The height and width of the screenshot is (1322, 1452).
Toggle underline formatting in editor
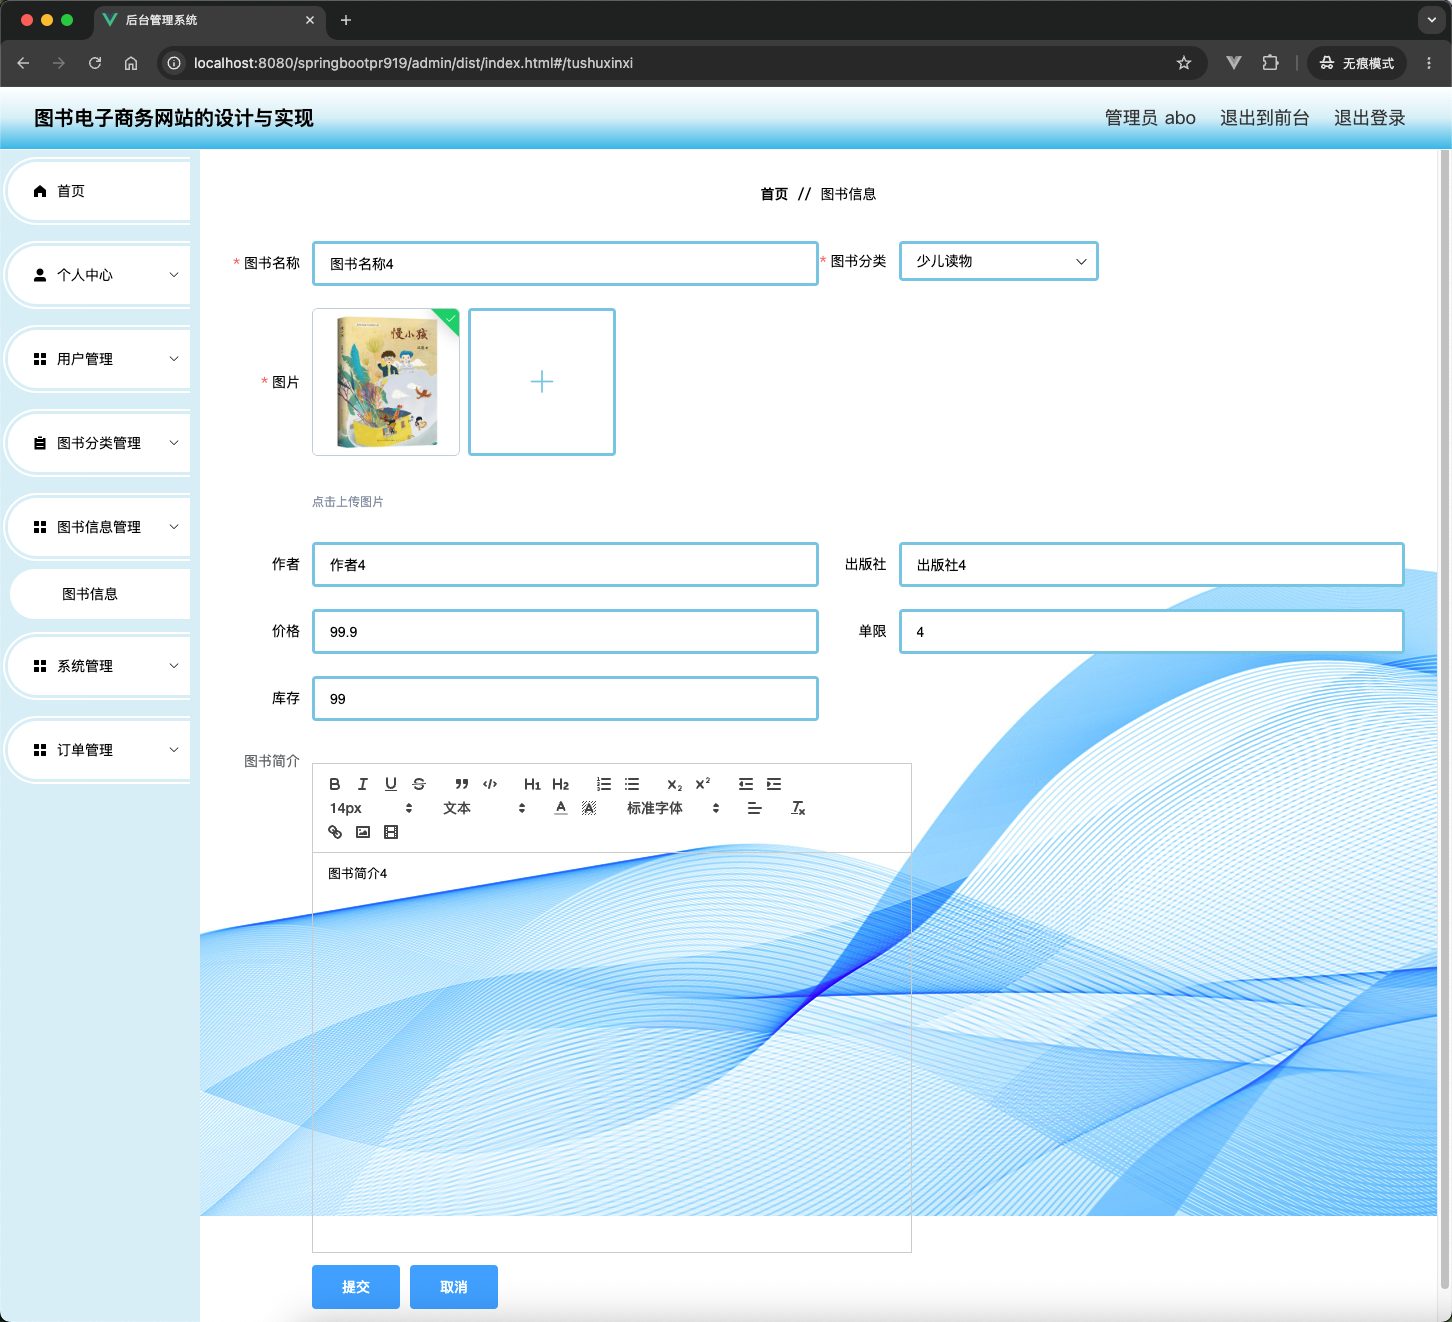(x=391, y=784)
